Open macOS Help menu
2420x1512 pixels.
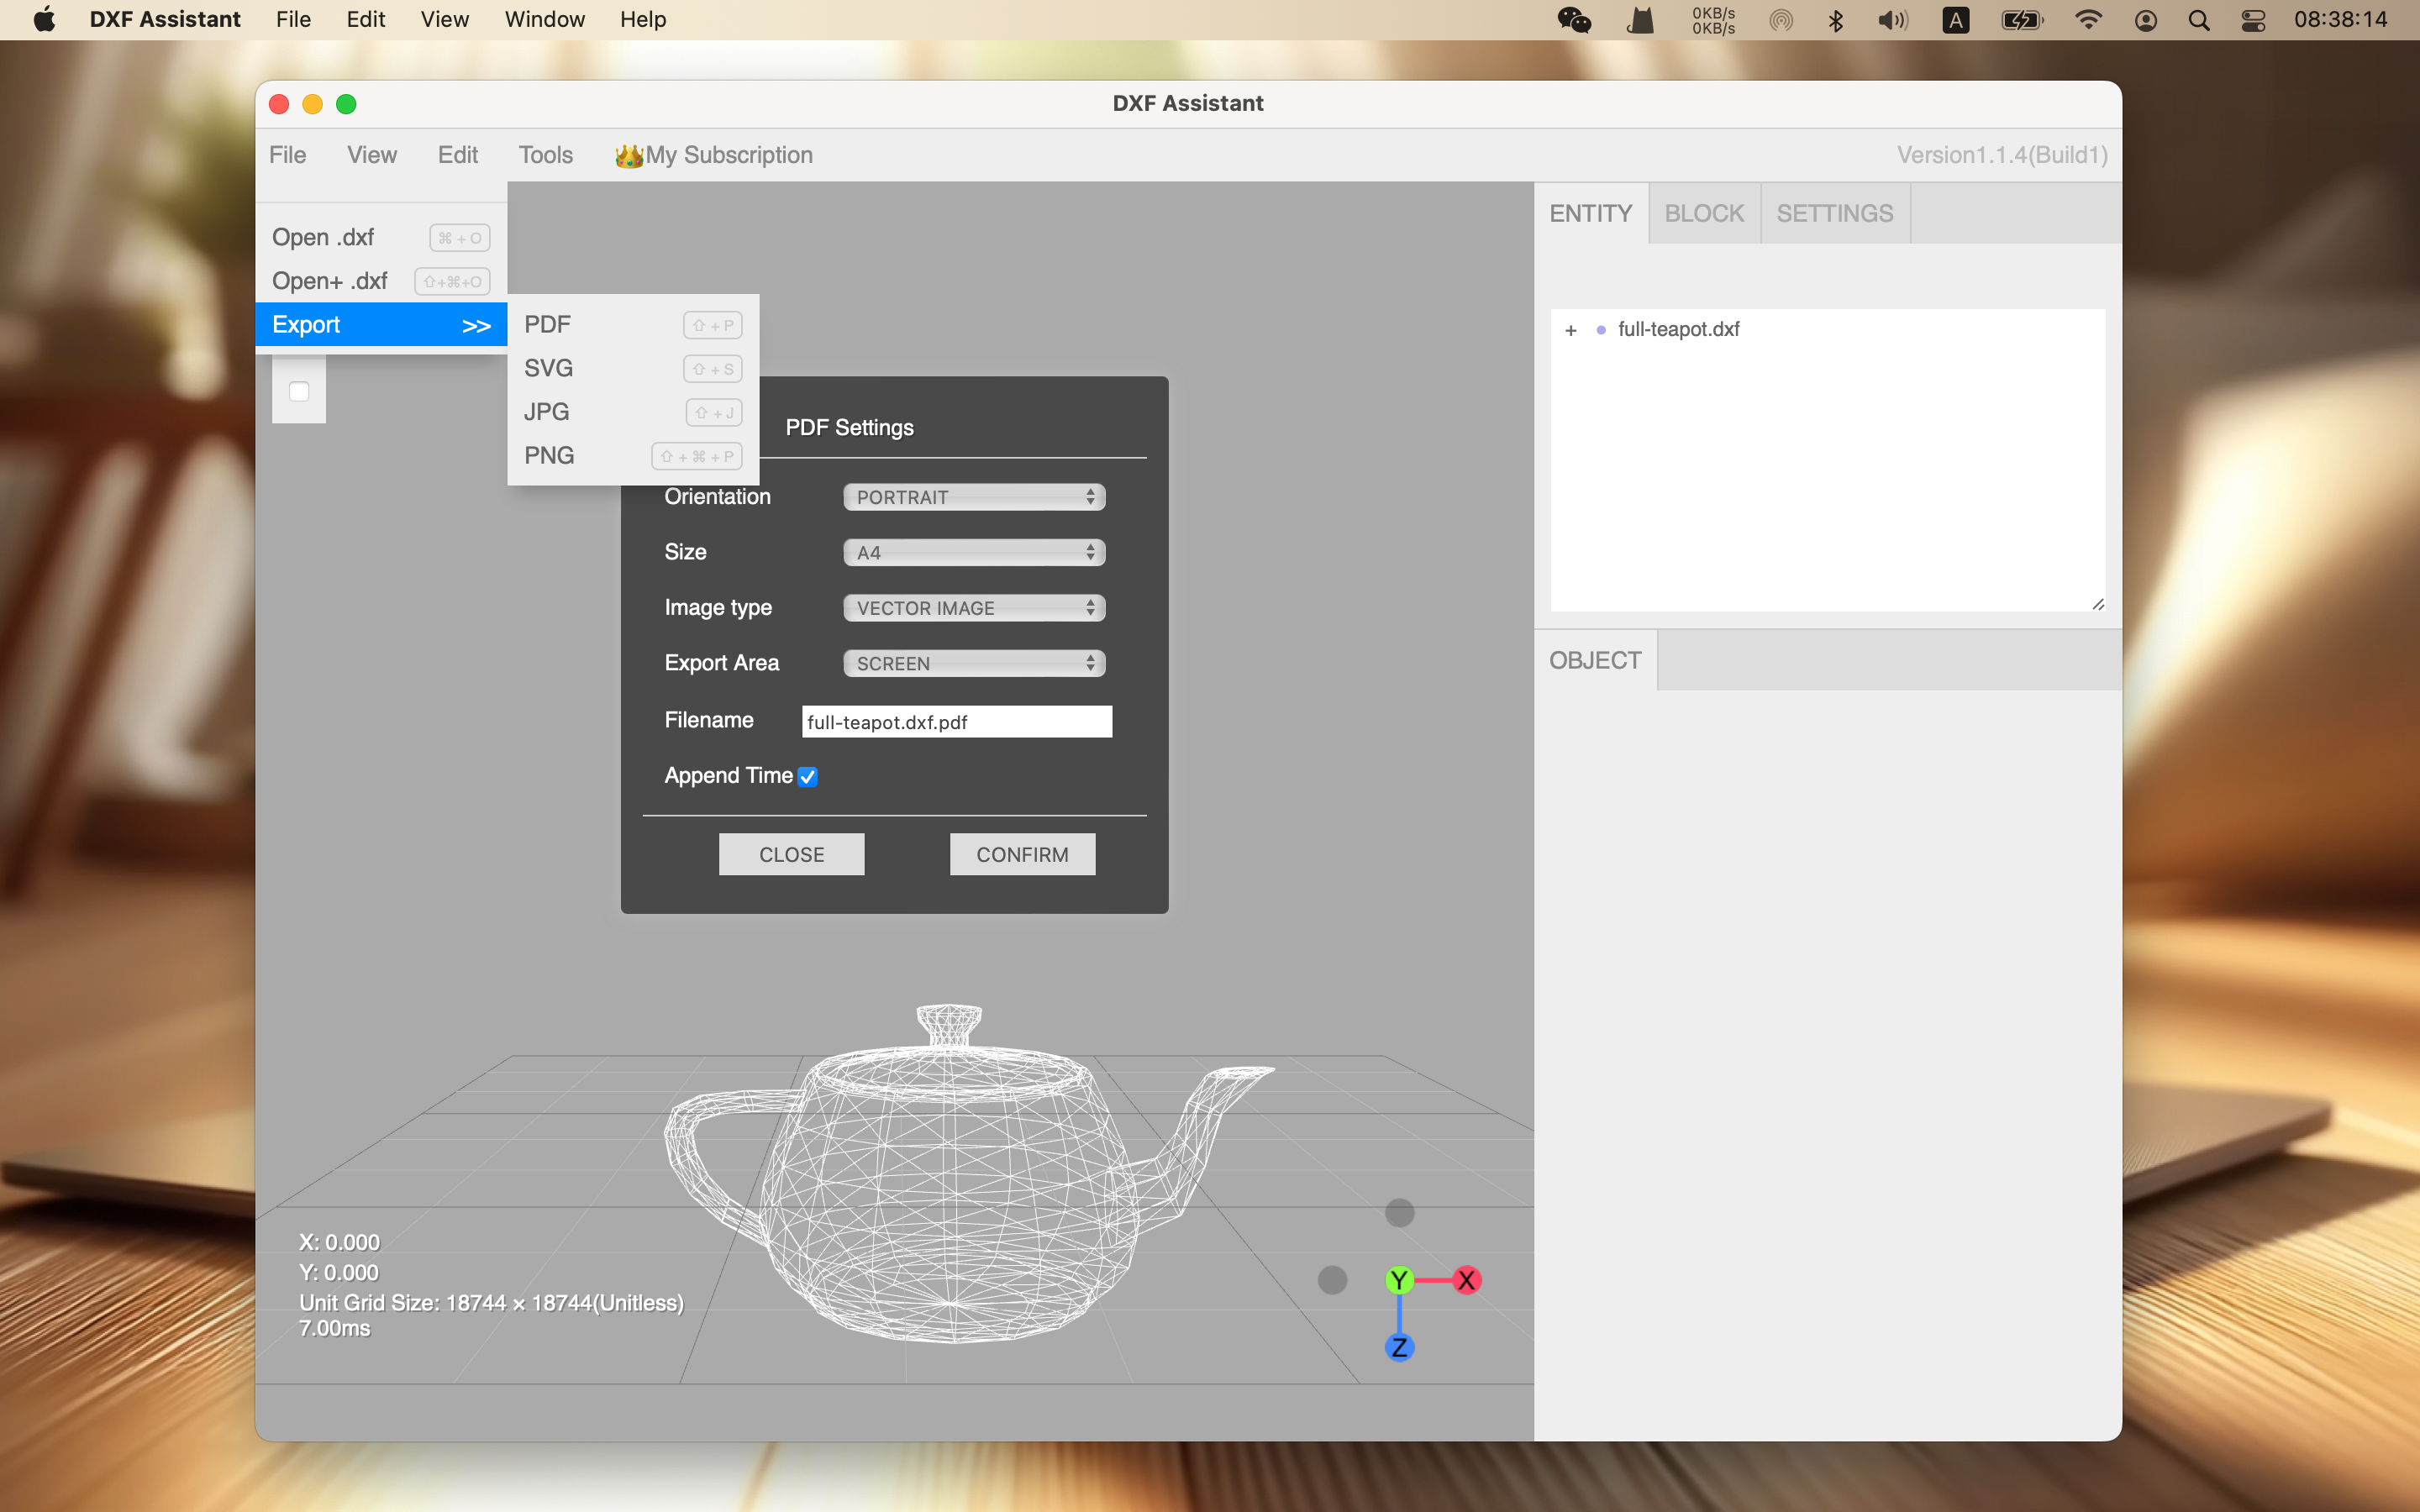(x=643, y=20)
